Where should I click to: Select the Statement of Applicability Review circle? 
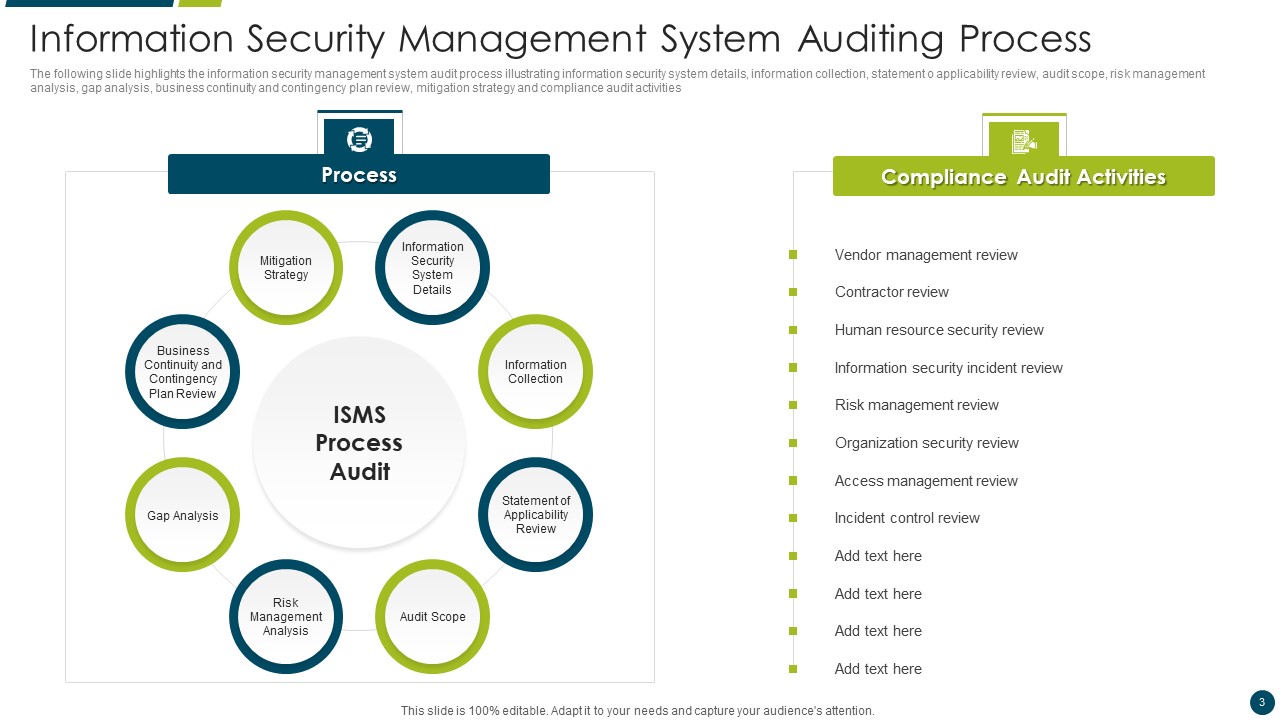(x=536, y=514)
